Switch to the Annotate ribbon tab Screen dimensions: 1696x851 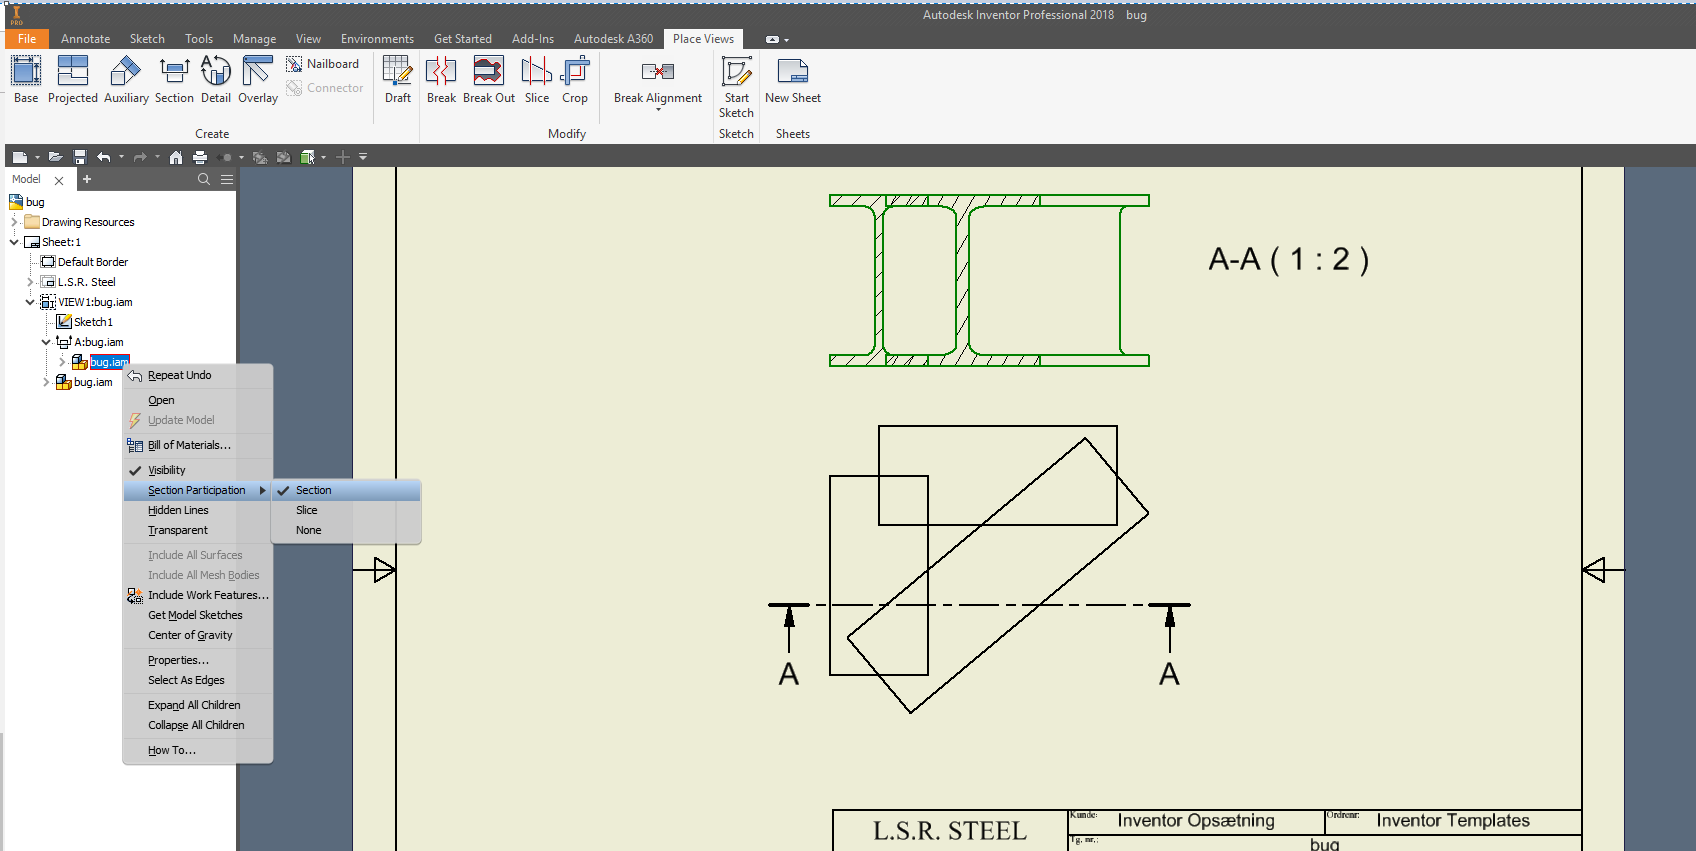(85, 39)
